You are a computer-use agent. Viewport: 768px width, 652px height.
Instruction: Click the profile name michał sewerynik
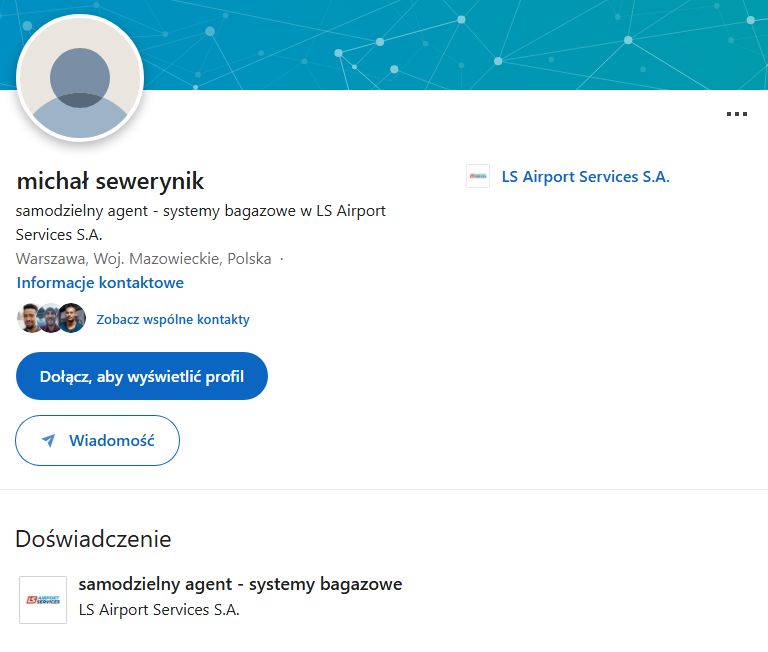[110, 181]
